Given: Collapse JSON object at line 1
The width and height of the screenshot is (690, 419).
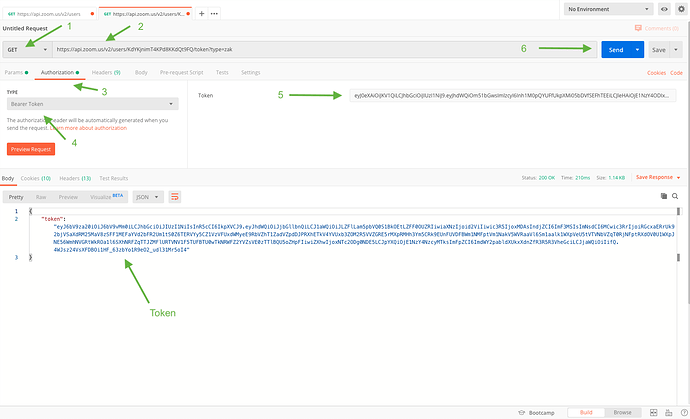Looking at the screenshot, I should pyautogui.click(x=30, y=211).
